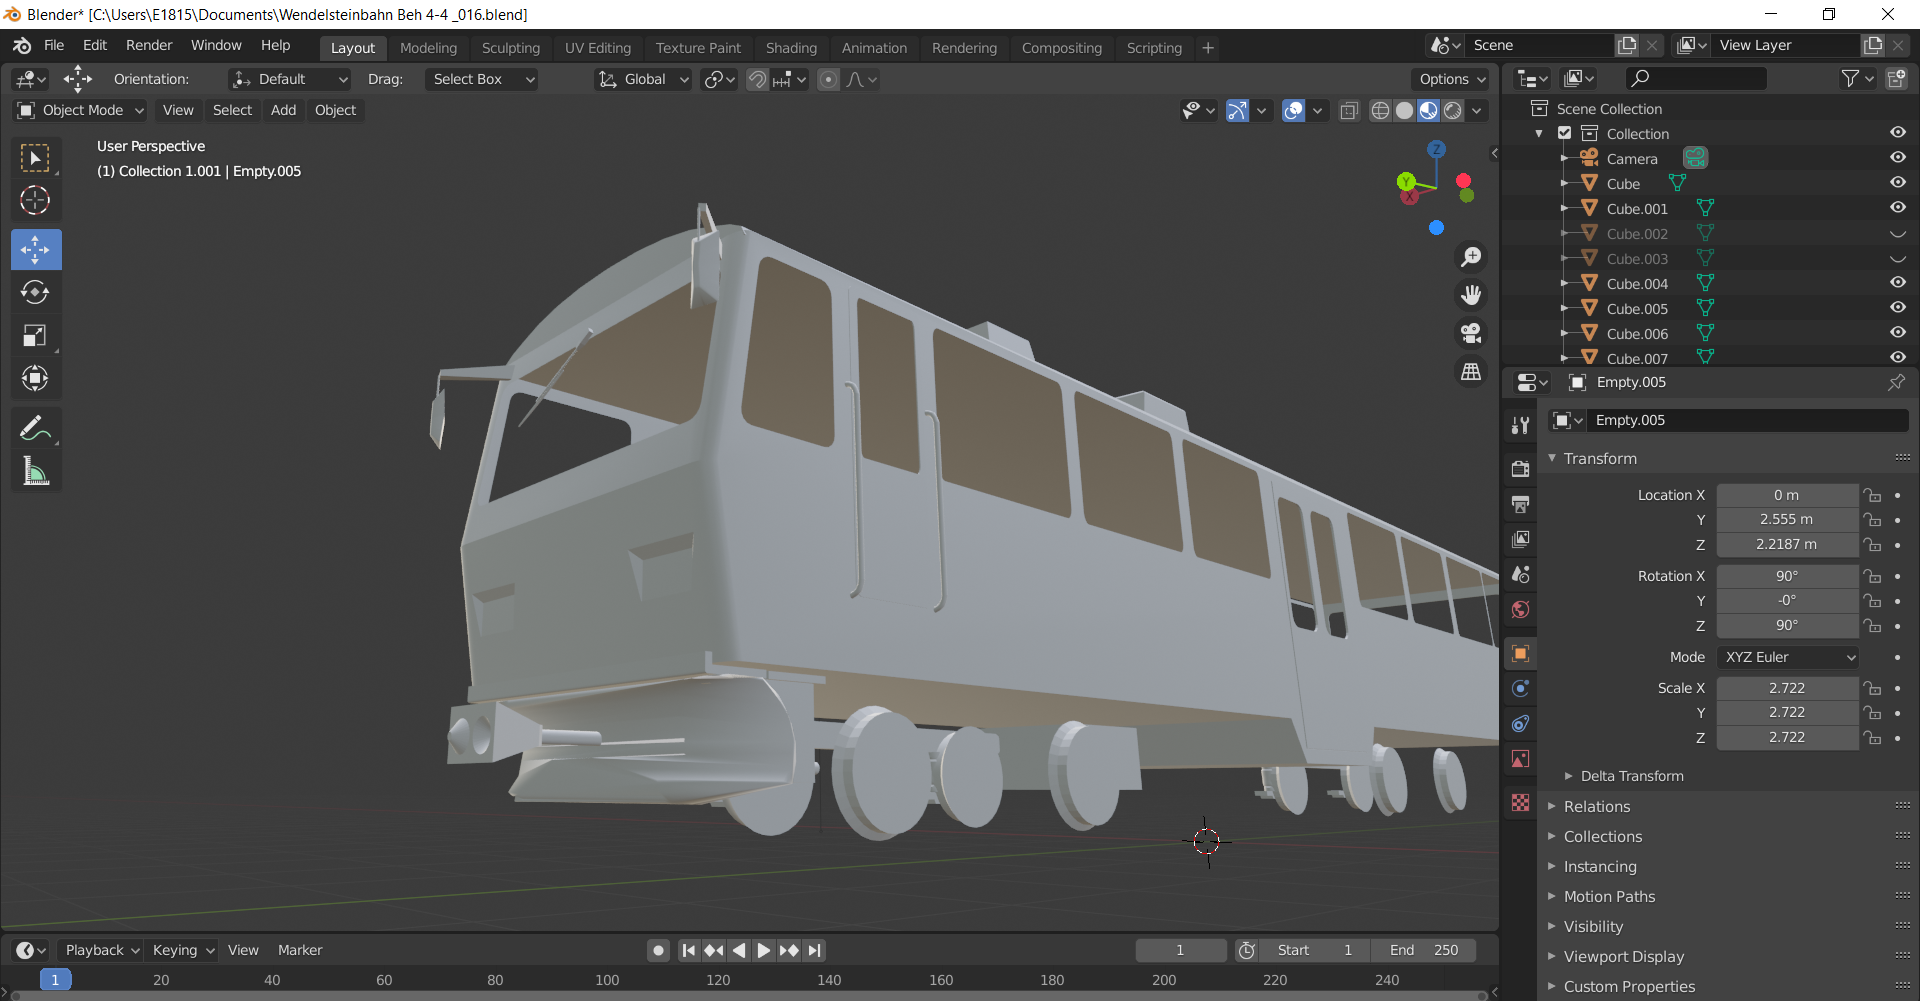1920x1001 pixels.
Task: Open the Add menu in viewport header
Action: pos(283,110)
